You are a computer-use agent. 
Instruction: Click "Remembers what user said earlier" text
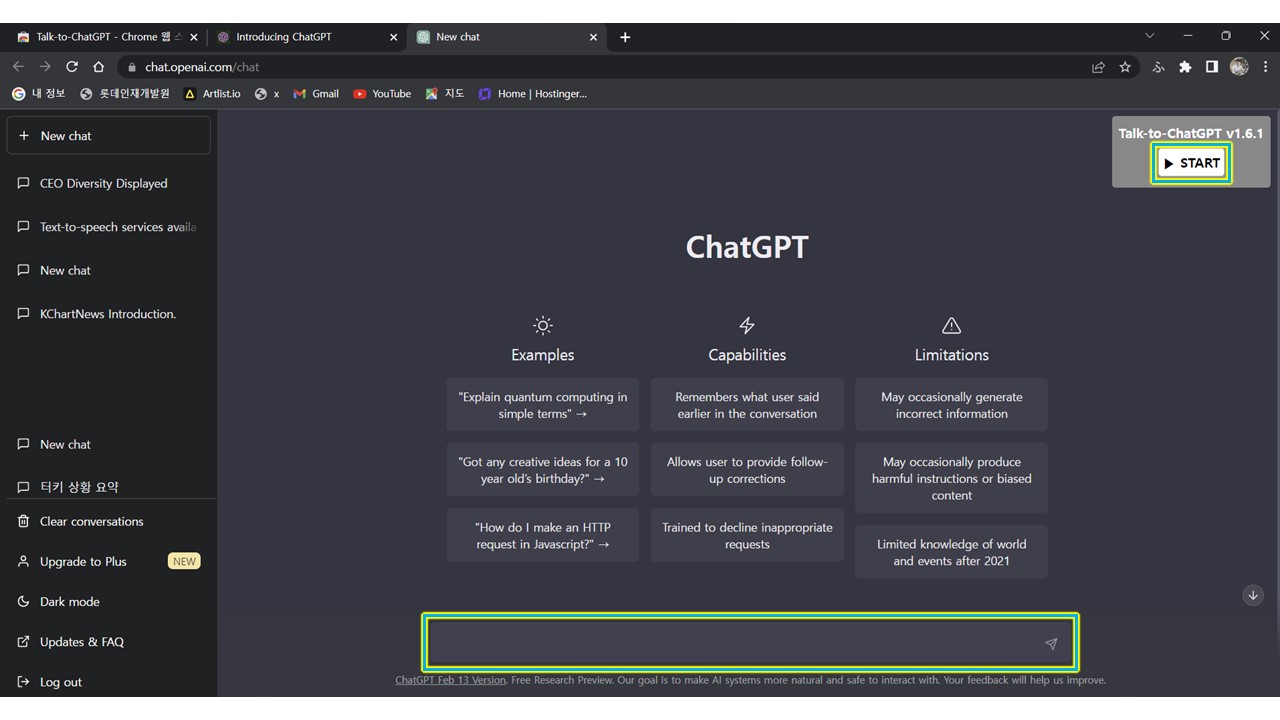[747, 405]
